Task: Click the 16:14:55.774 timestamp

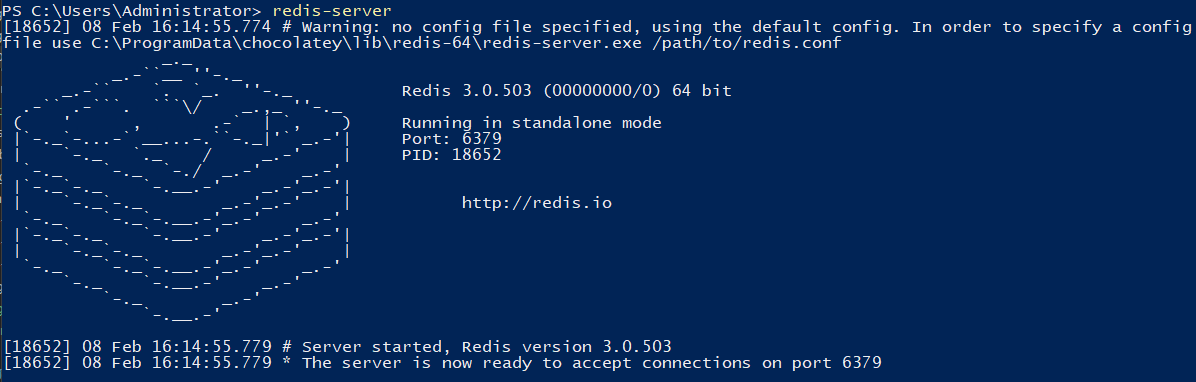Action: (212, 27)
